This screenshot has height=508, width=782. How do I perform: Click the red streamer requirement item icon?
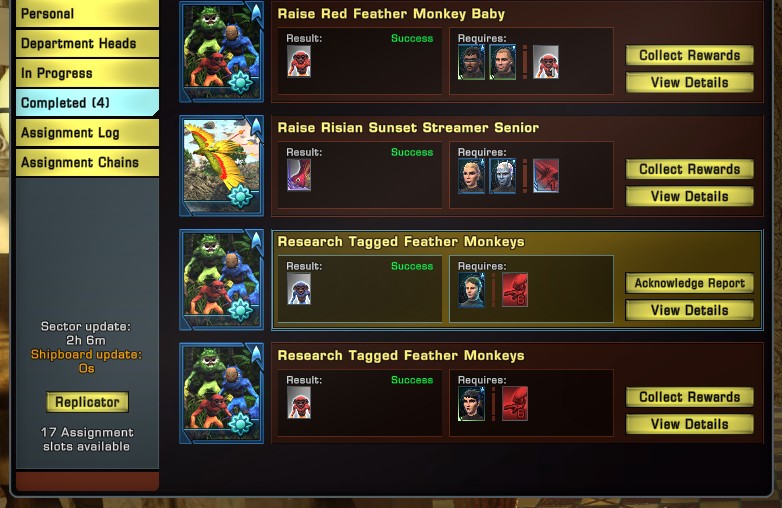point(546,175)
